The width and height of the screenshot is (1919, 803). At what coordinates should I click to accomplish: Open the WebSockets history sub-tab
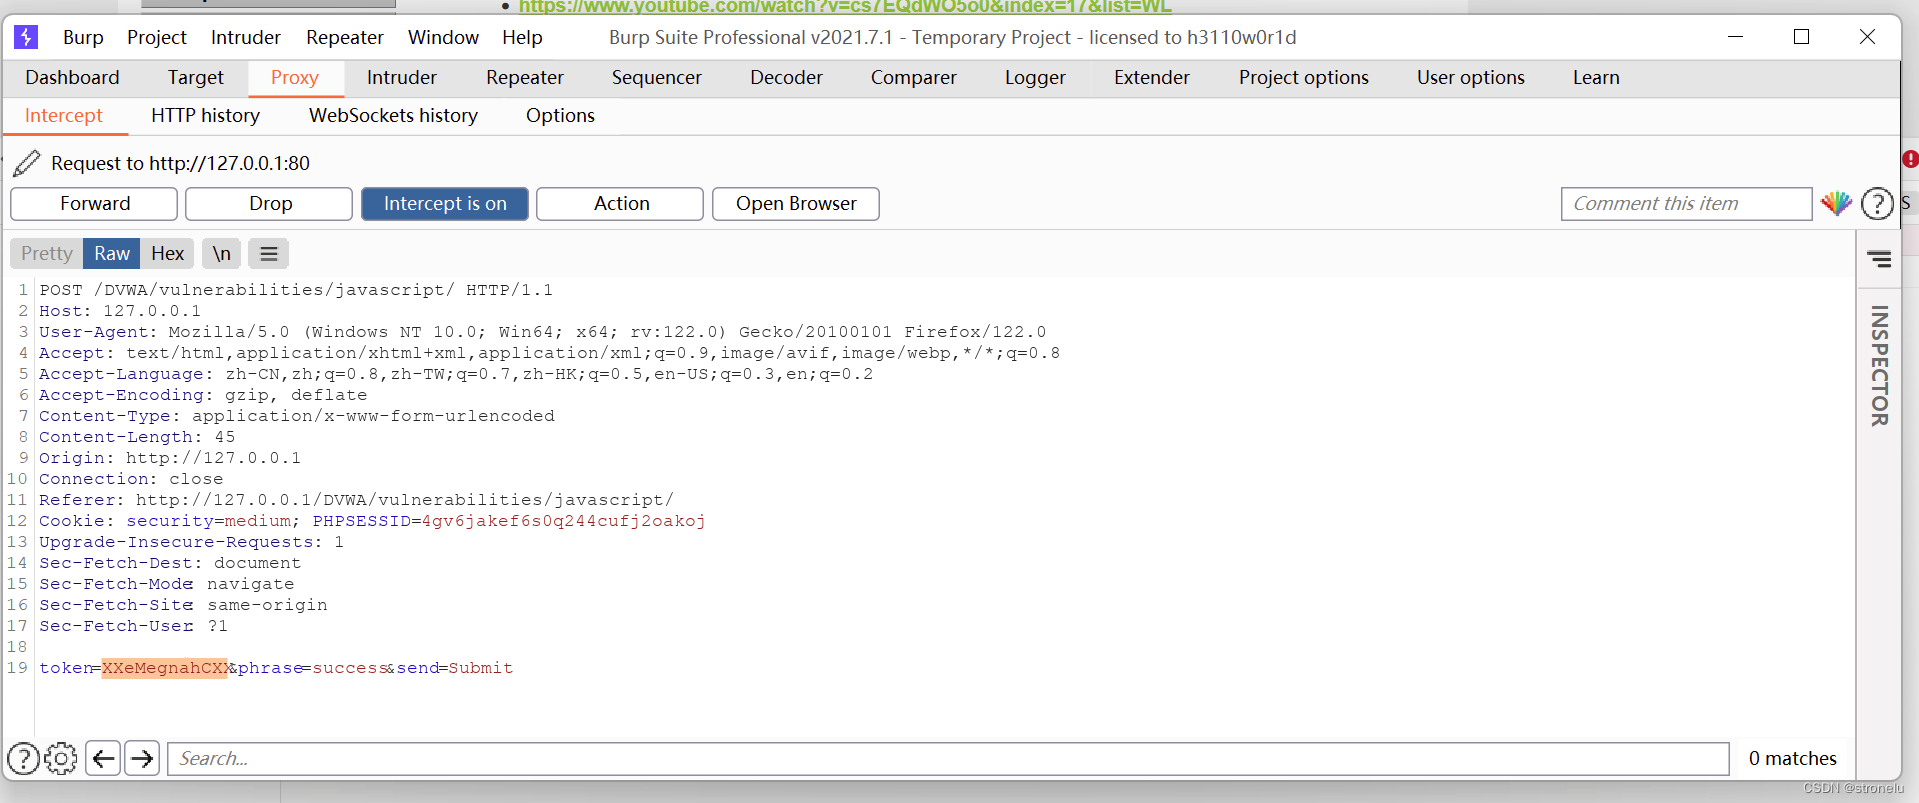[393, 116]
